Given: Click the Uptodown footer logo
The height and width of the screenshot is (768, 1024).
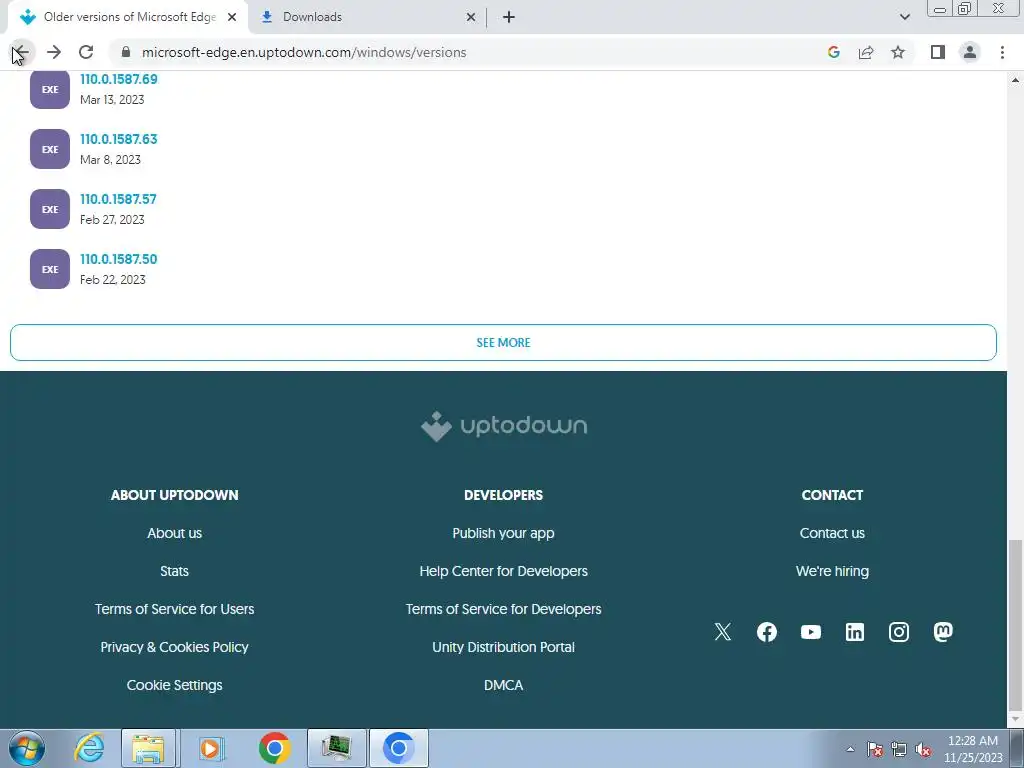Looking at the screenshot, I should coord(504,426).
